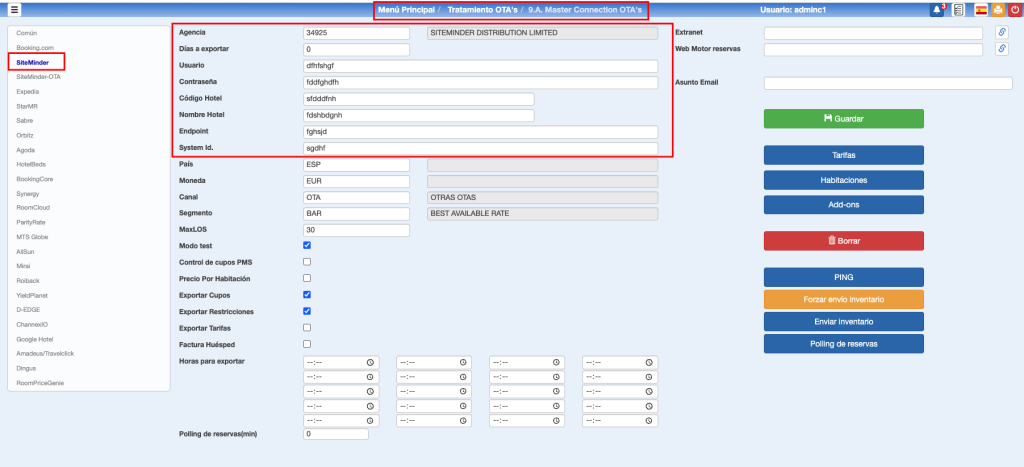Image resolution: width=1024 pixels, height=467 pixels.
Task: Open the Extranet link icon
Action: click(x=1002, y=33)
